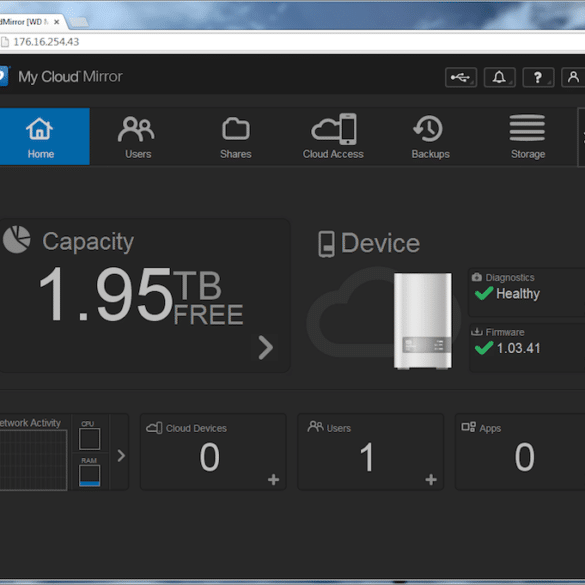Open the CPU usage indicator
Screen dimensions: 585x585
[x=90, y=439]
